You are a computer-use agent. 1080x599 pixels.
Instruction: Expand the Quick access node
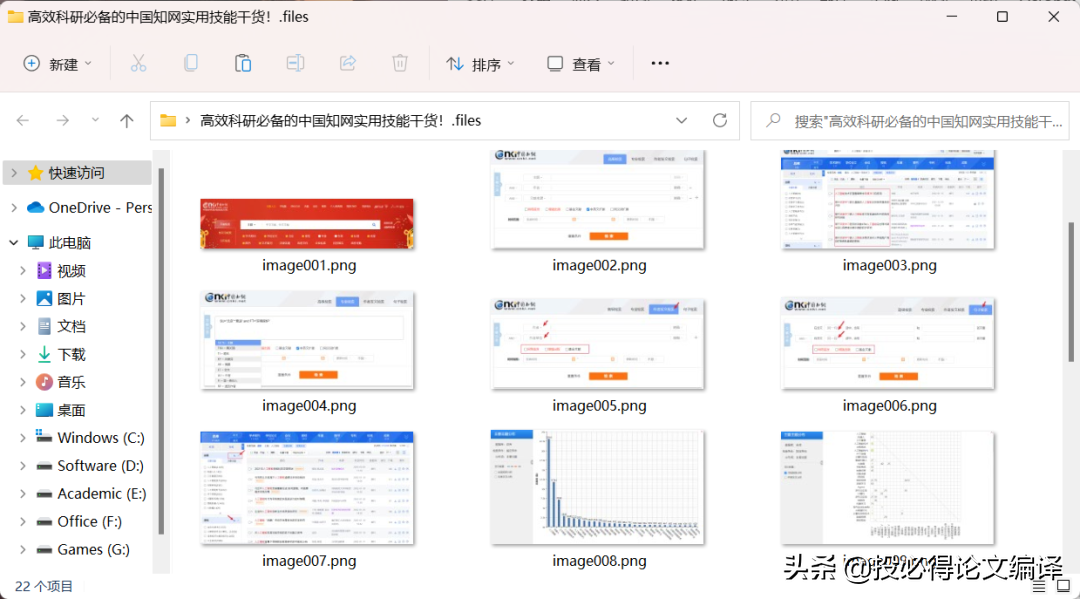(x=14, y=173)
